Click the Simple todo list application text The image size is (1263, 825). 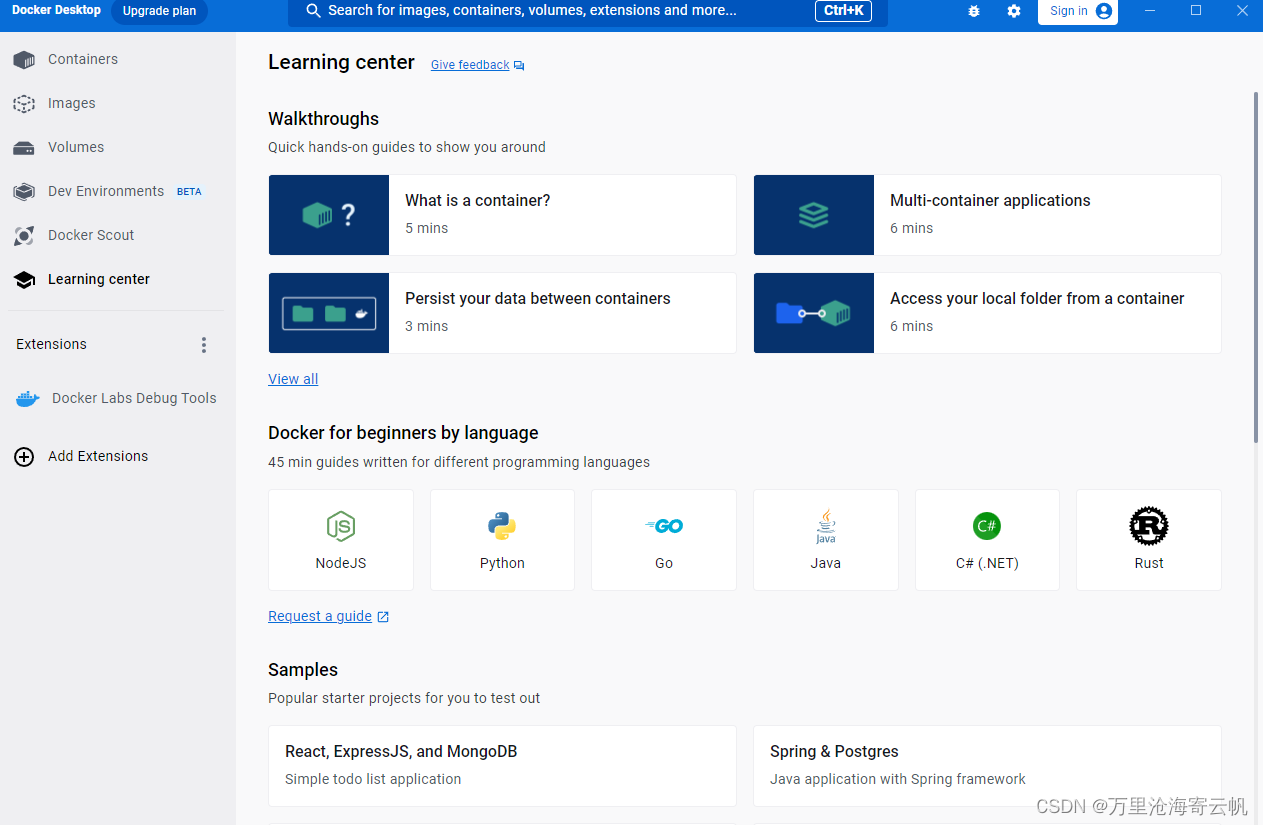373,779
